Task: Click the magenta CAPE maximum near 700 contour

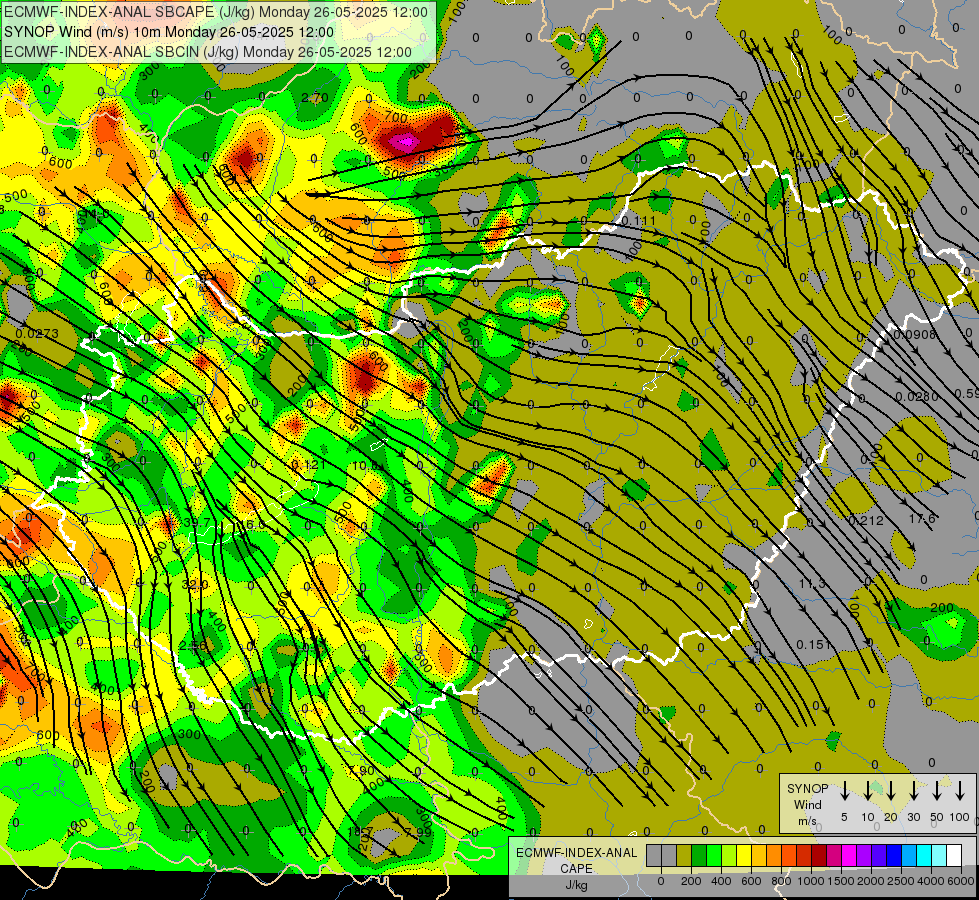Action: [405, 142]
